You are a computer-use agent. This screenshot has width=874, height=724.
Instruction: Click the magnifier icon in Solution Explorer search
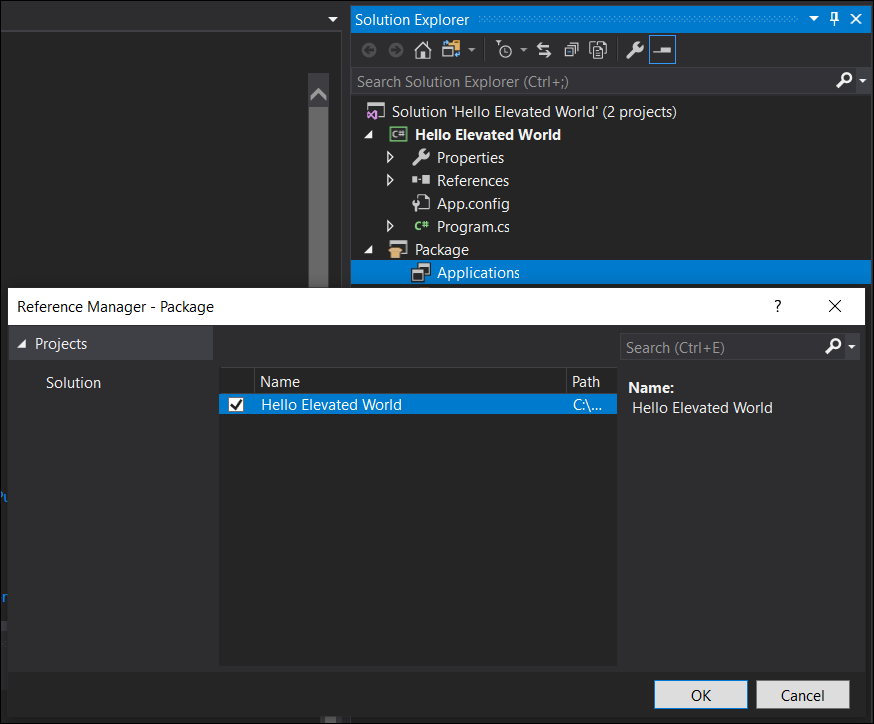pyautogui.click(x=844, y=81)
